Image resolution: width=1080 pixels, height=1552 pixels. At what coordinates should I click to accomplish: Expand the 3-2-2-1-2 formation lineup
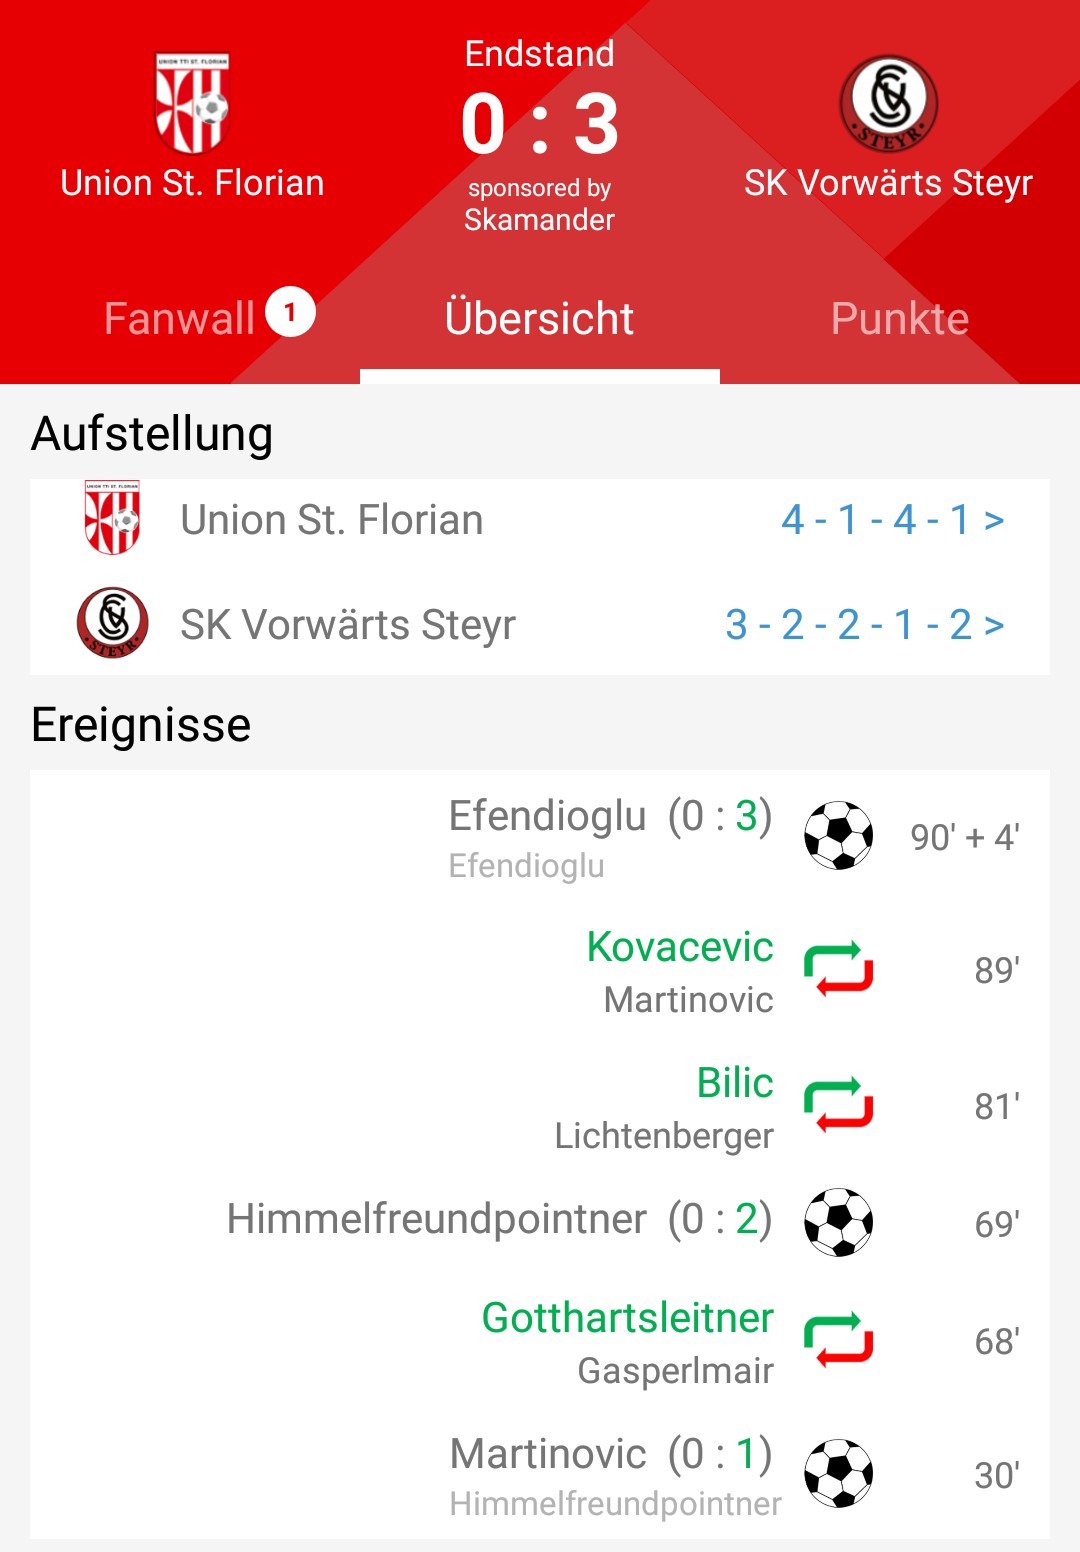click(865, 625)
